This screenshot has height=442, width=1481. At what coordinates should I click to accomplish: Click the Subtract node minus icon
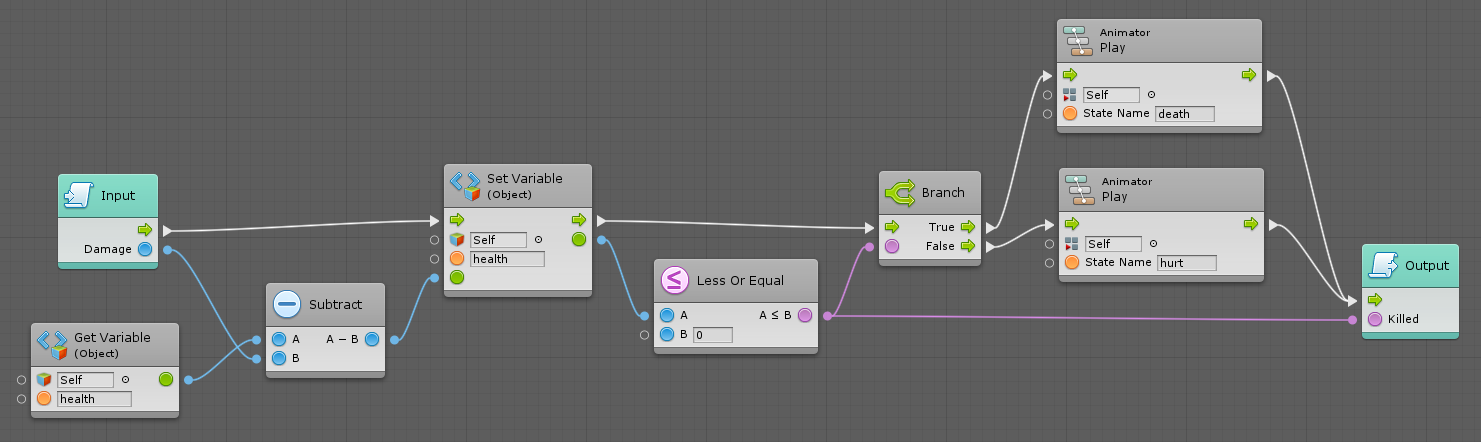[x=287, y=303]
